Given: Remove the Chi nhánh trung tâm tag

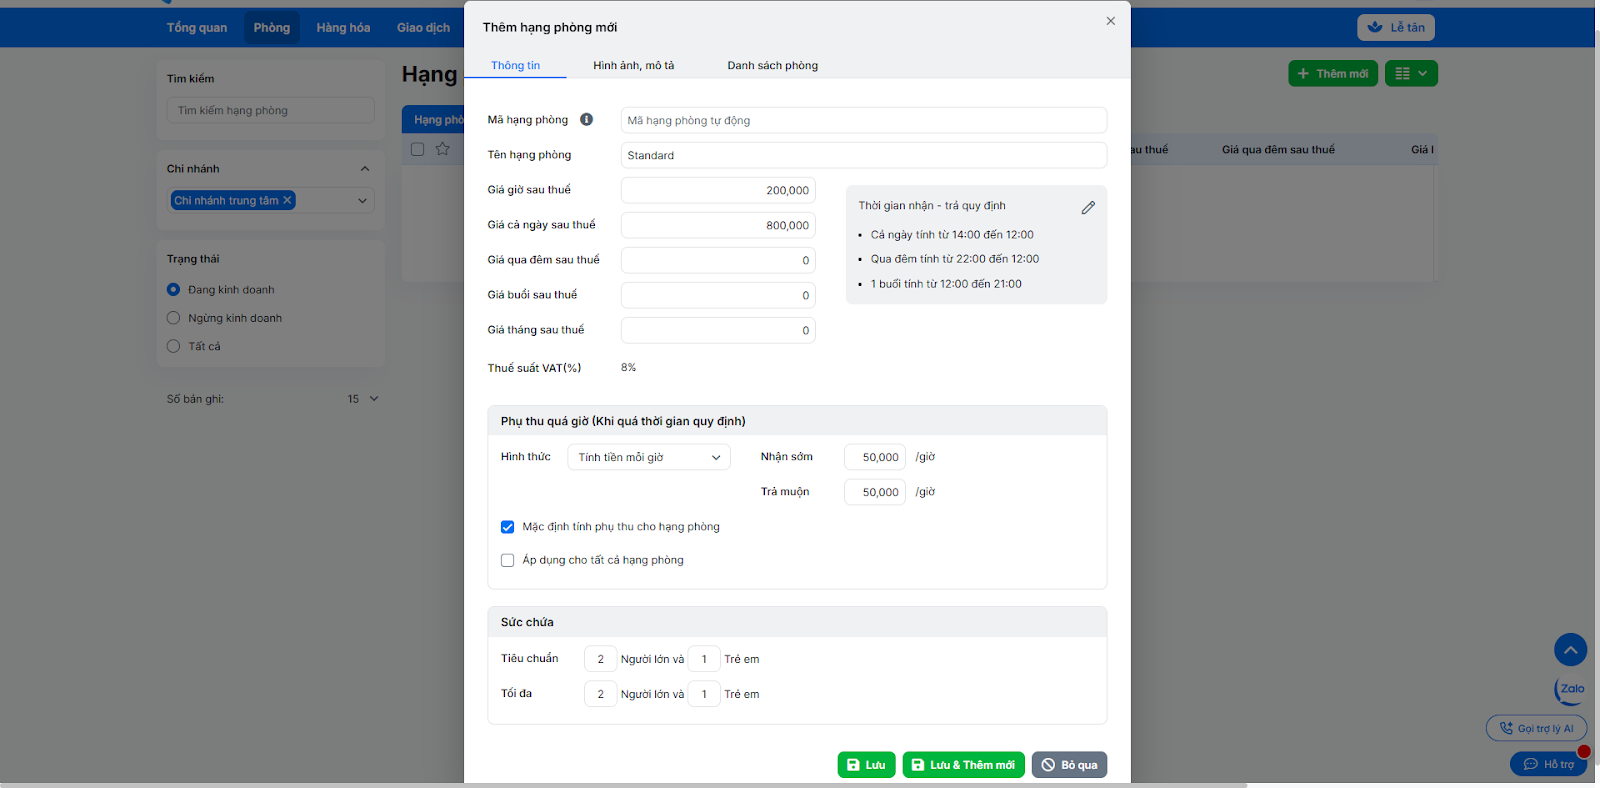Looking at the screenshot, I should pyautogui.click(x=287, y=200).
